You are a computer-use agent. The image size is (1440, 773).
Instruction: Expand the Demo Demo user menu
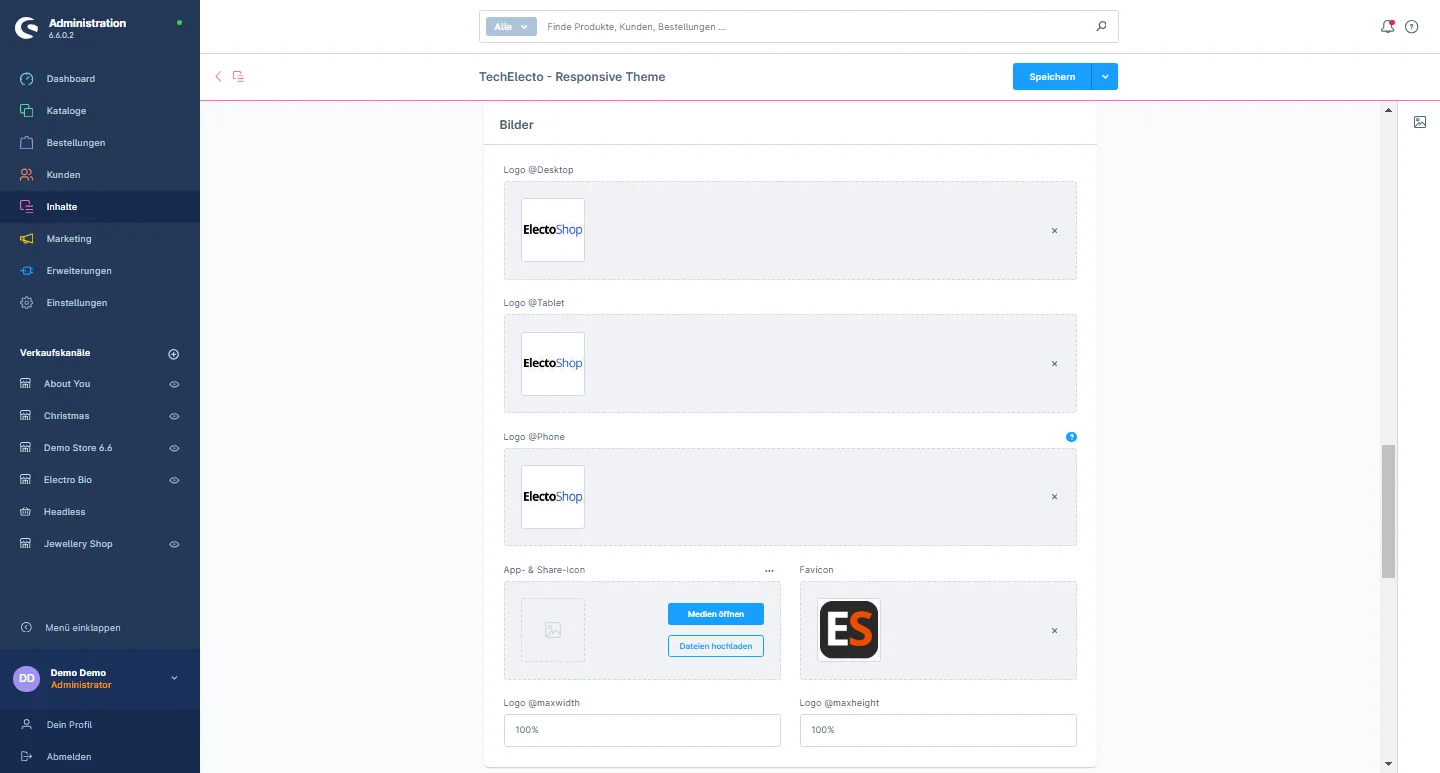174,678
